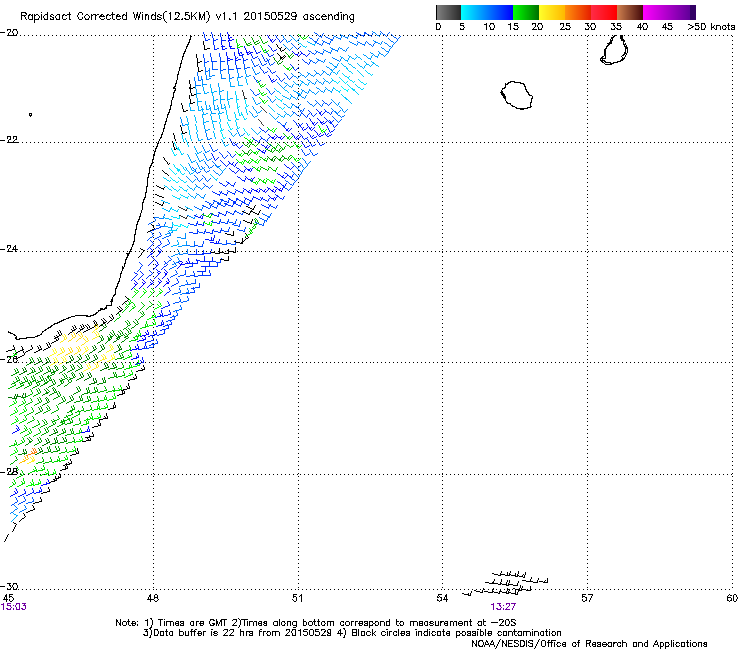
Task: Click the Rapidscat Corrected Winds title text
Action: tap(187, 16)
